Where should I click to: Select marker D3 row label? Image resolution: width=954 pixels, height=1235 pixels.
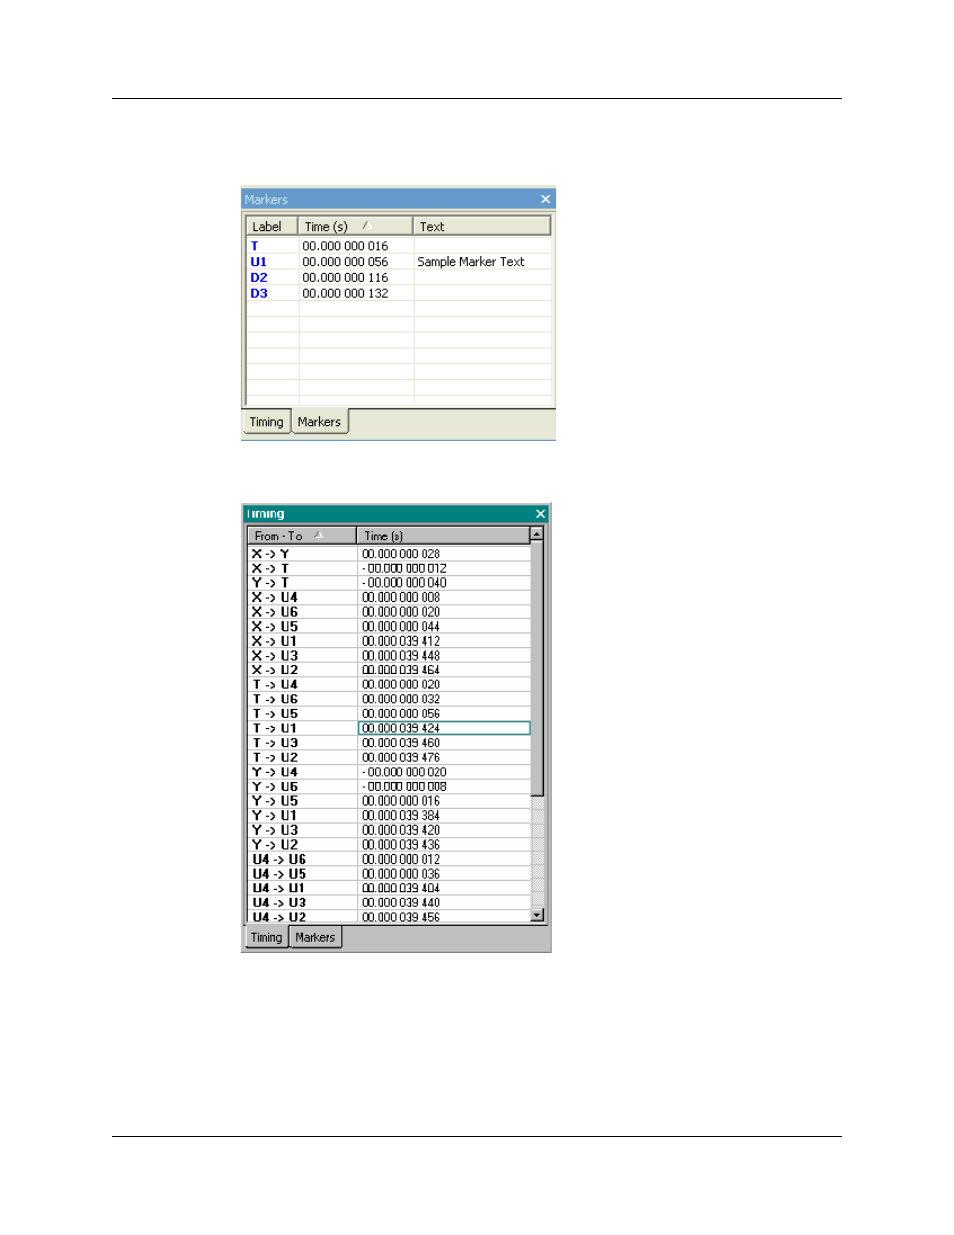(259, 294)
